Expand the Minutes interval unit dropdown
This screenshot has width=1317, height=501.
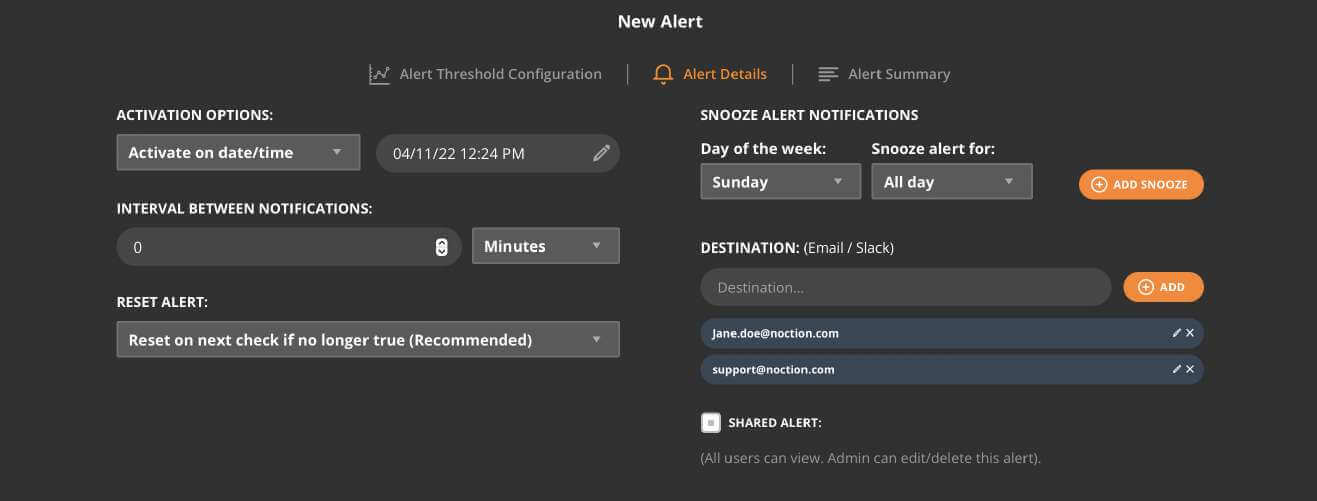[545, 246]
